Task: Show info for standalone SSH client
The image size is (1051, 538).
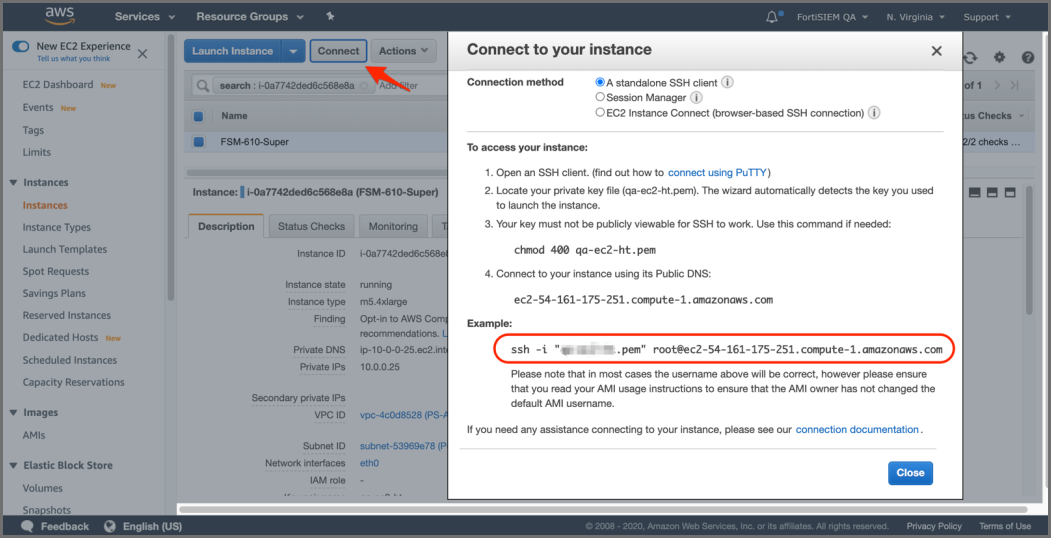Action: [727, 82]
